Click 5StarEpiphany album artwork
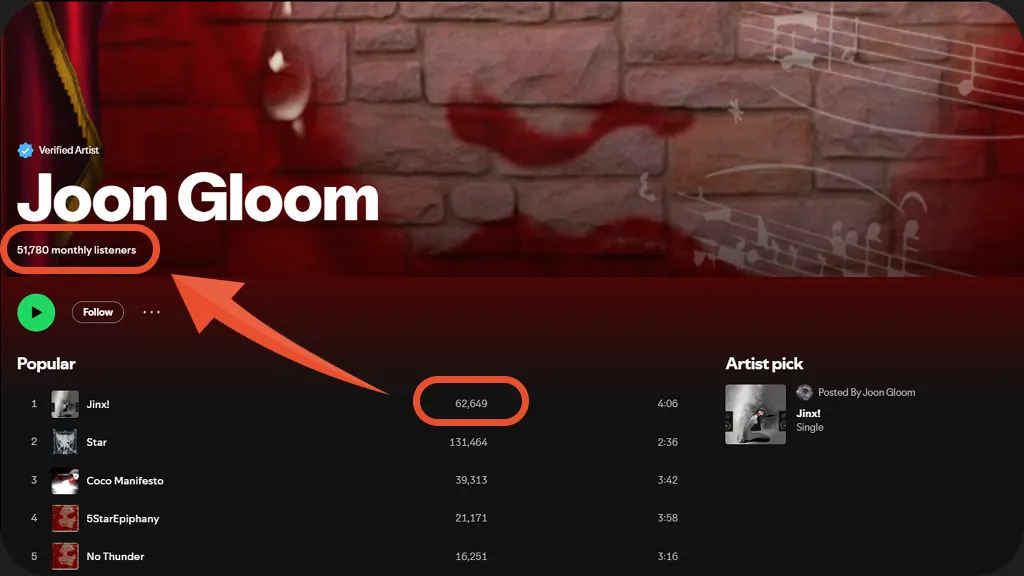Image resolution: width=1024 pixels, height=576 pixels. tap(65, 519)
